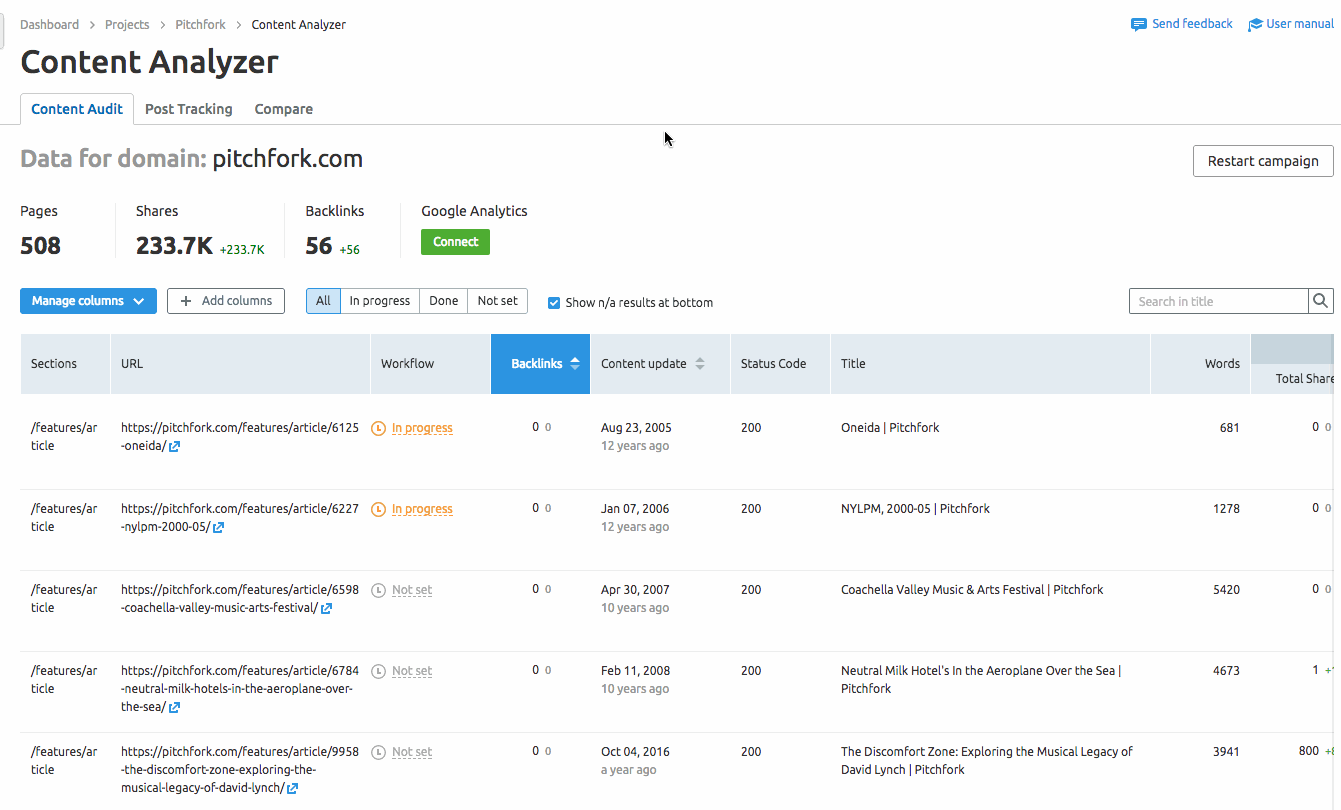Switch to the Post Tracking tab

click(188, 109)
